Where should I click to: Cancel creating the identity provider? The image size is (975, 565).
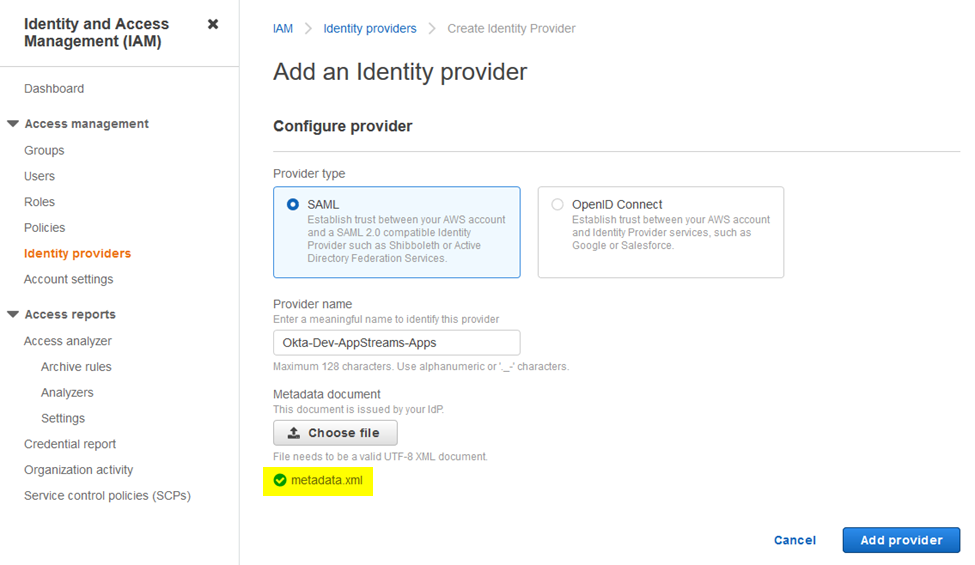point(795,540)
